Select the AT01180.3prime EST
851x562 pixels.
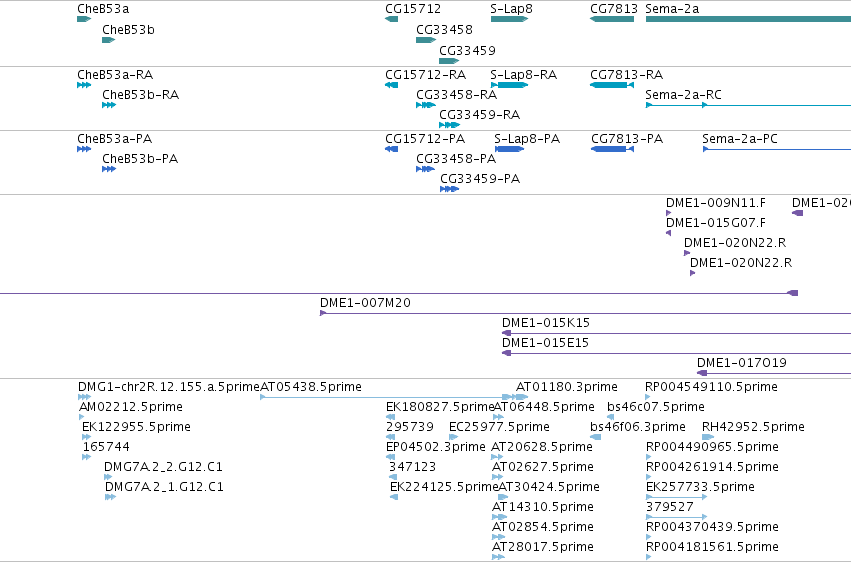click(522, 397)
